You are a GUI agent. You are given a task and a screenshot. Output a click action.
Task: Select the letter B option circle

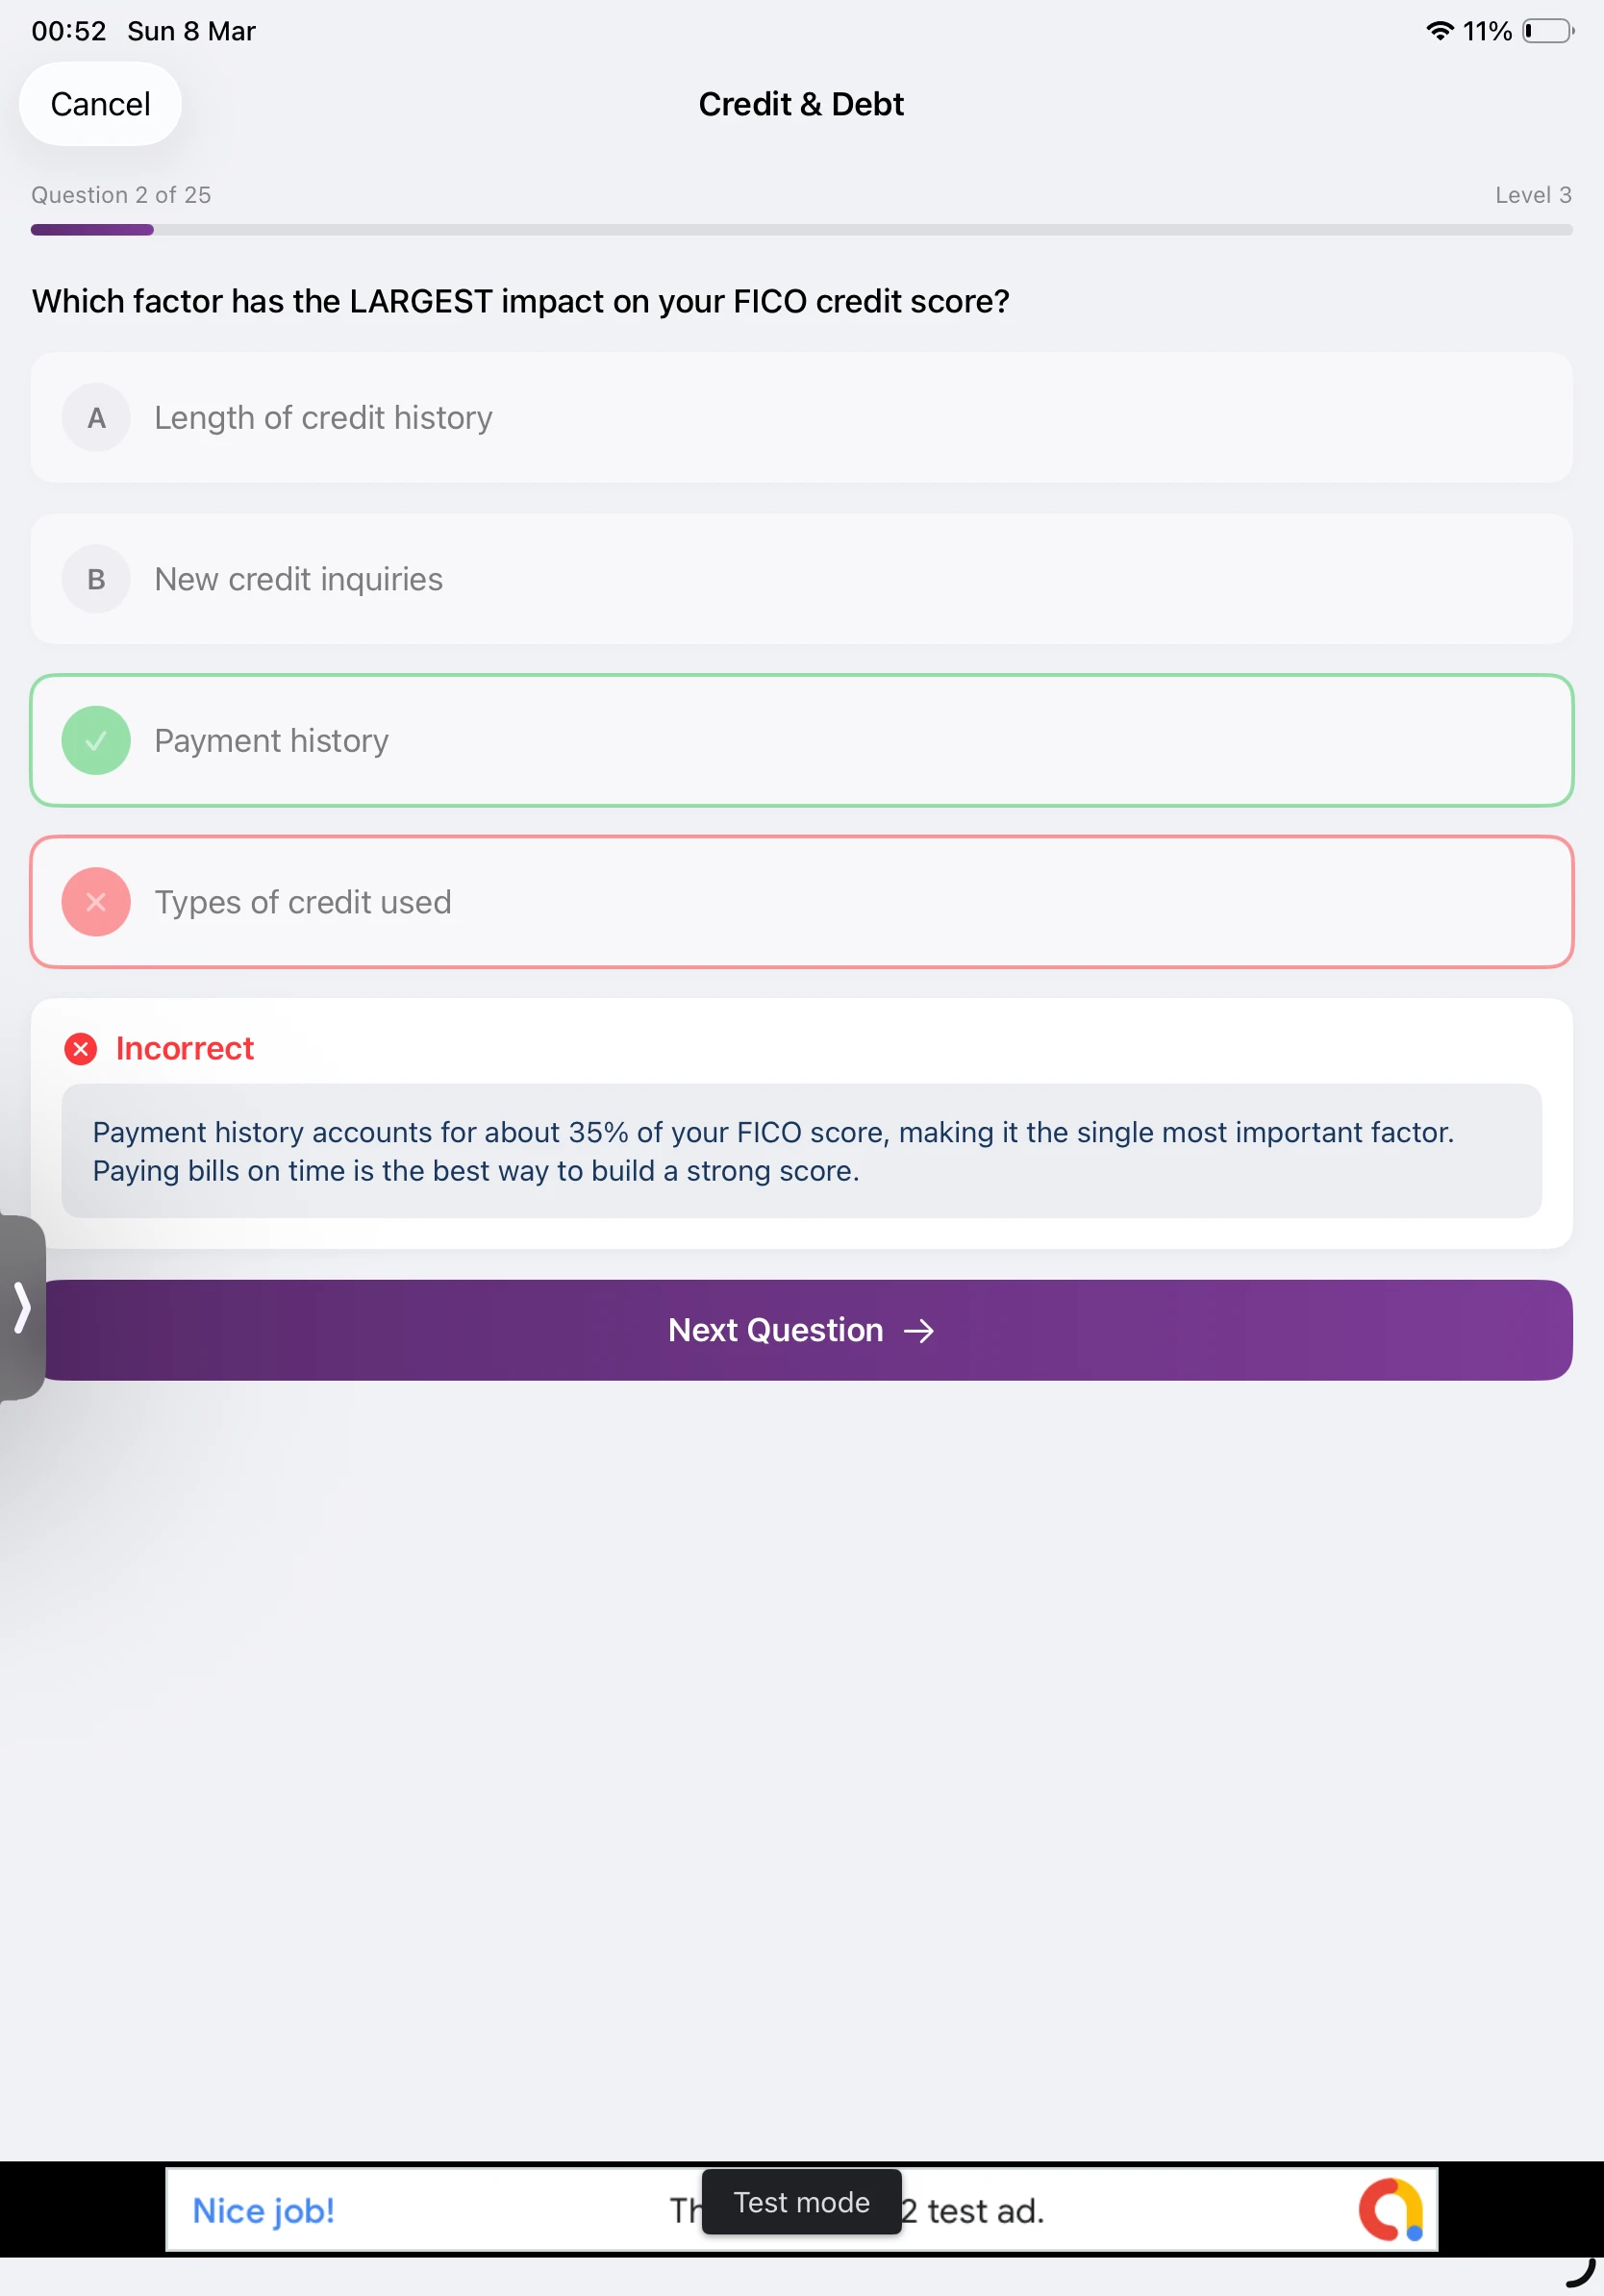tap(96, 579)
